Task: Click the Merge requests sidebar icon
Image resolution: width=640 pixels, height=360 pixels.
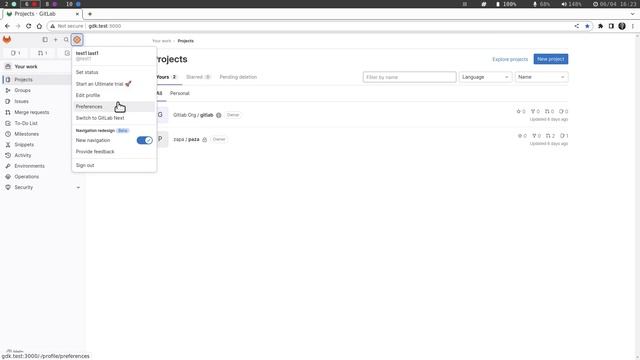Action: coord(8,112)
